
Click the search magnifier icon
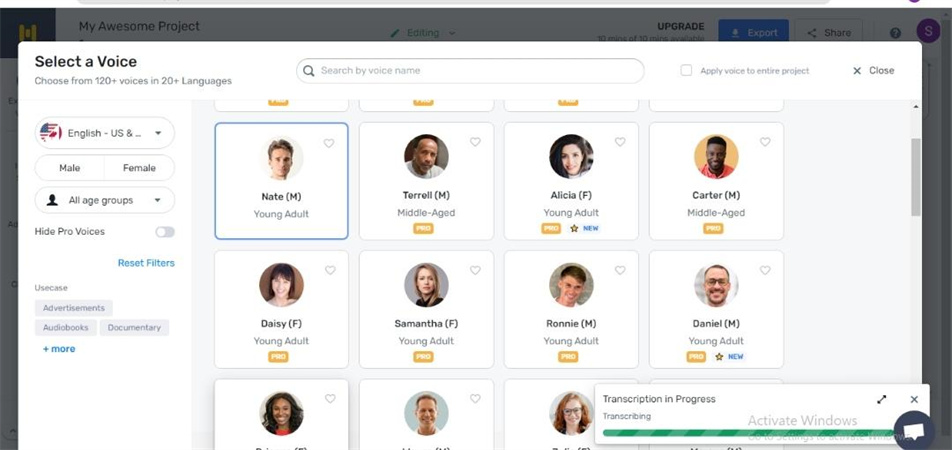point(308,71)
